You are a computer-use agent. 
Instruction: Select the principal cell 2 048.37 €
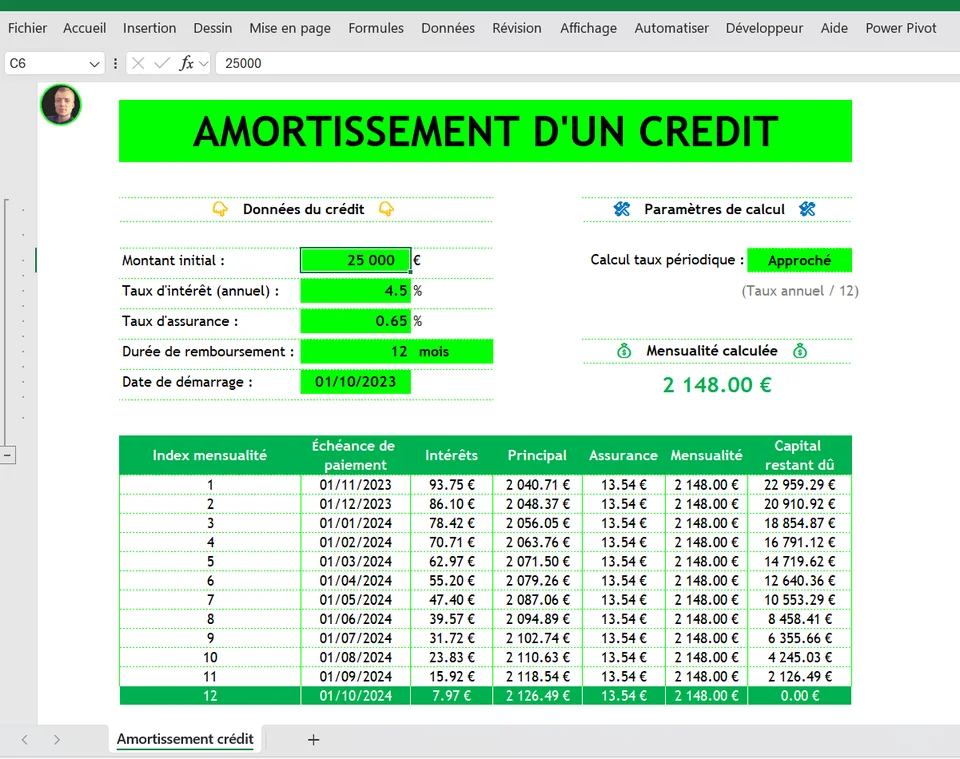click(538, 504)
